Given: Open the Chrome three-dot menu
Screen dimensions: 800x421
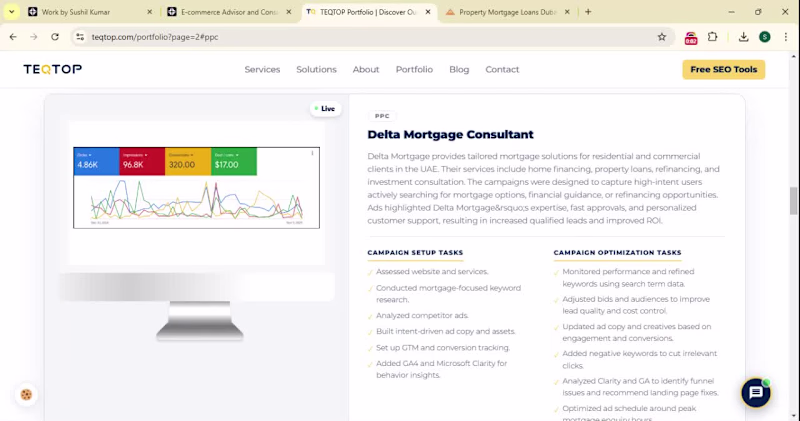Looking at the screenshot, I should [x=786, y=37].
